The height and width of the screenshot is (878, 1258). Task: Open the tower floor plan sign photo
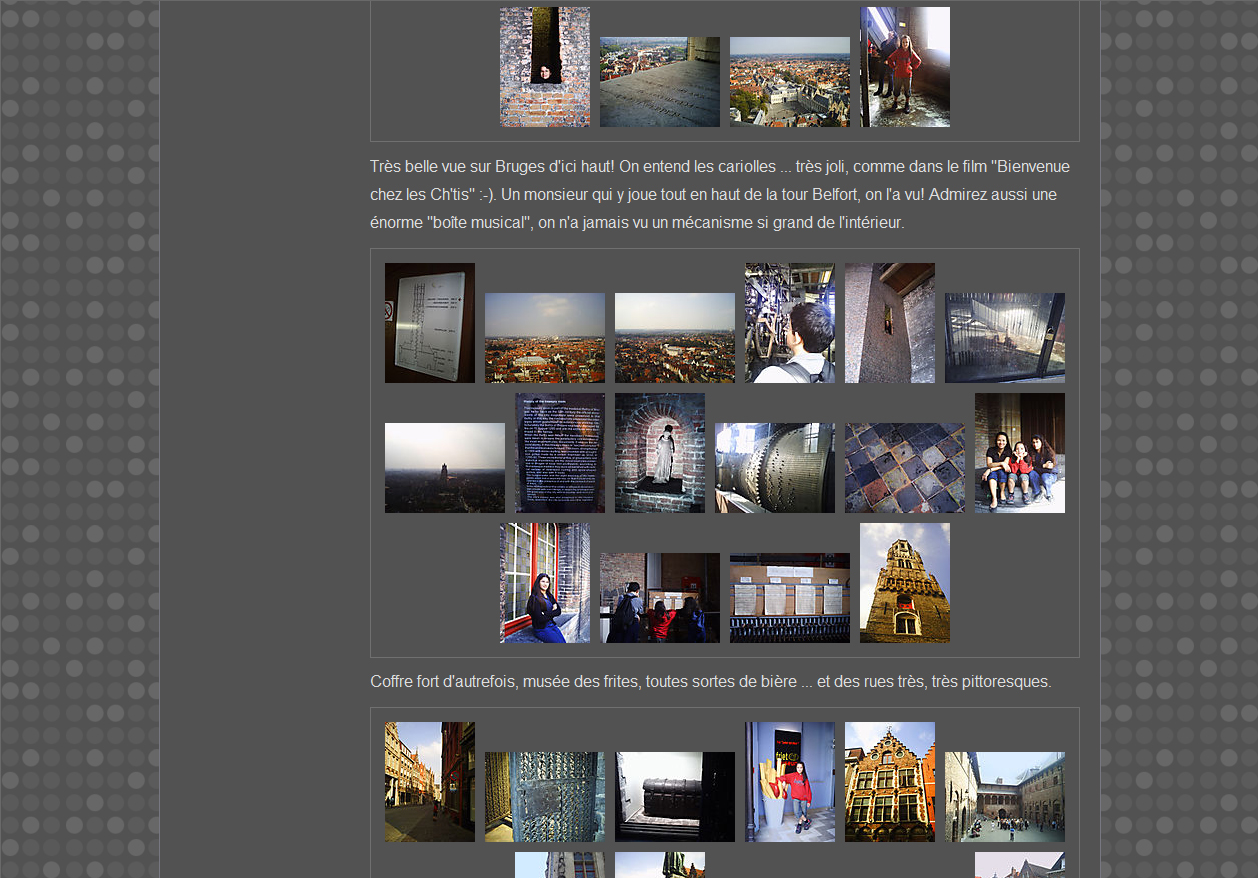(x=429, y=323)
